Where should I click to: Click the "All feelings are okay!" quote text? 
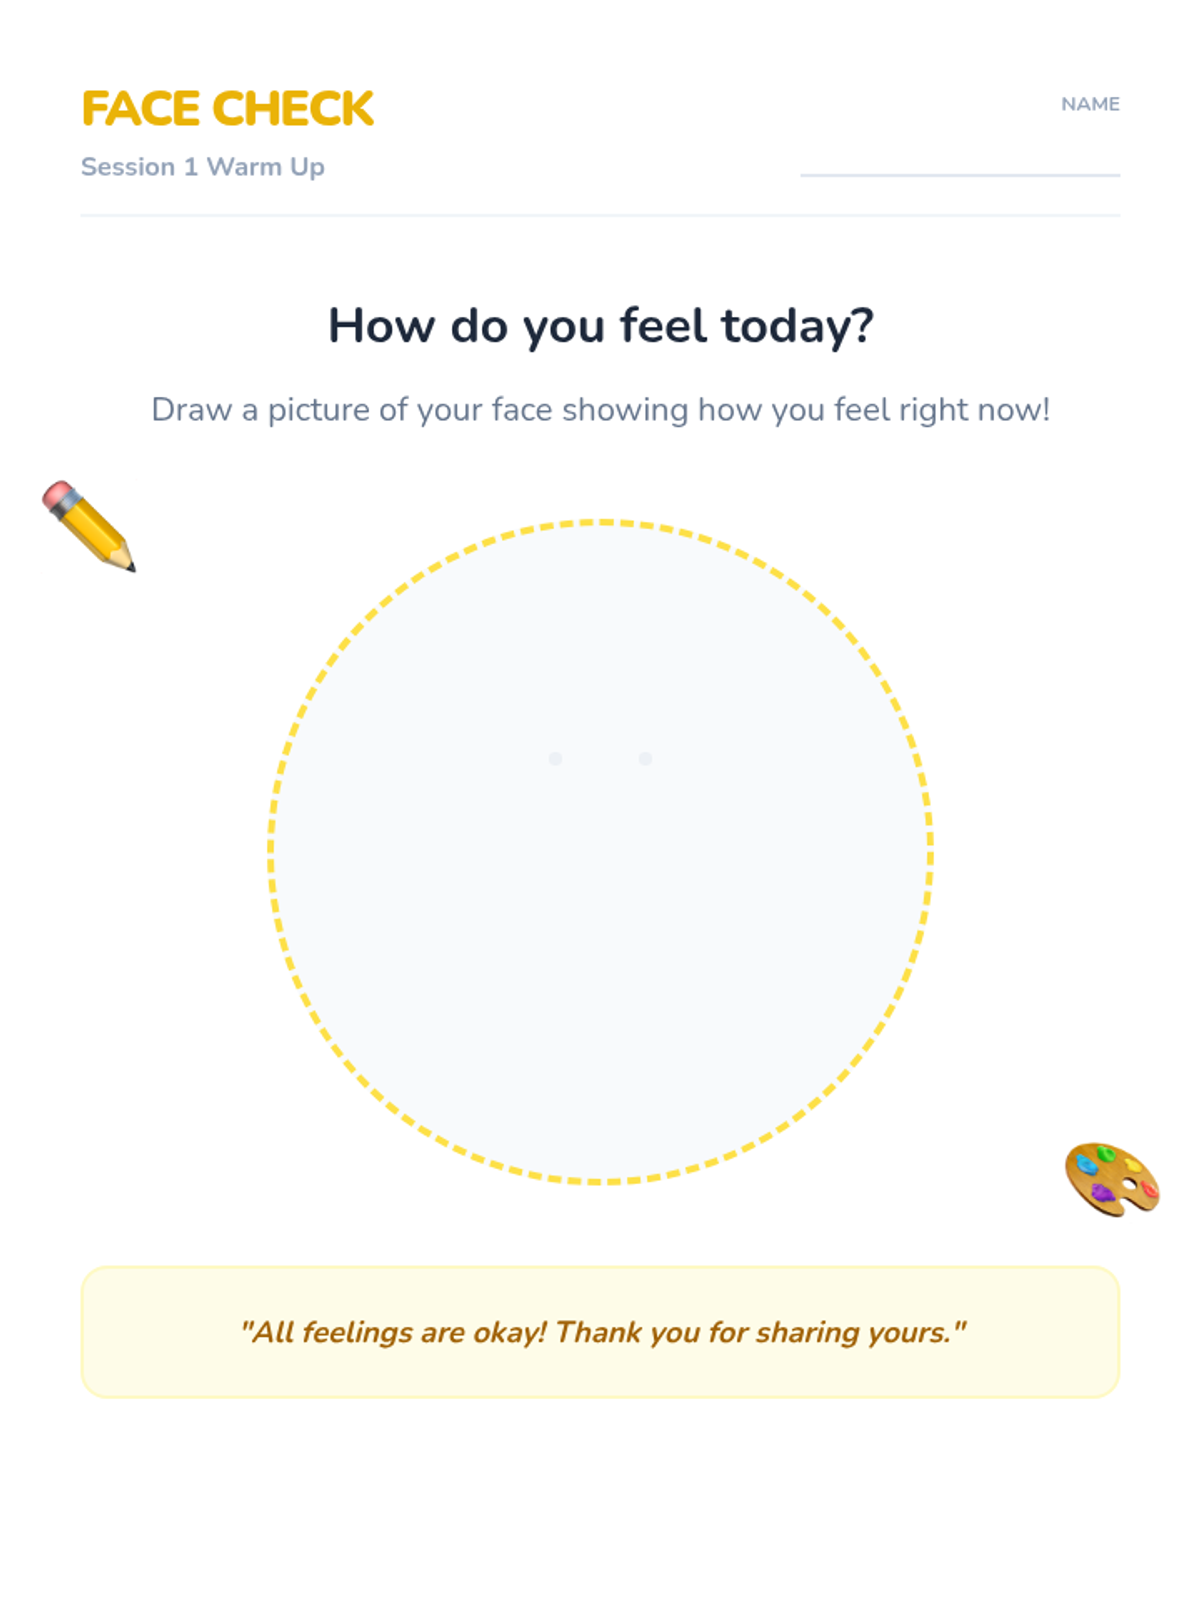pyautogui.click(x=603, y=1332)
